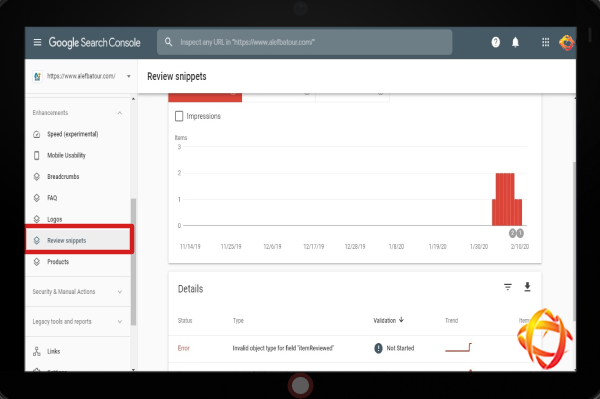Select the red Error tab

pyautogui.click(x=205, y=97)
